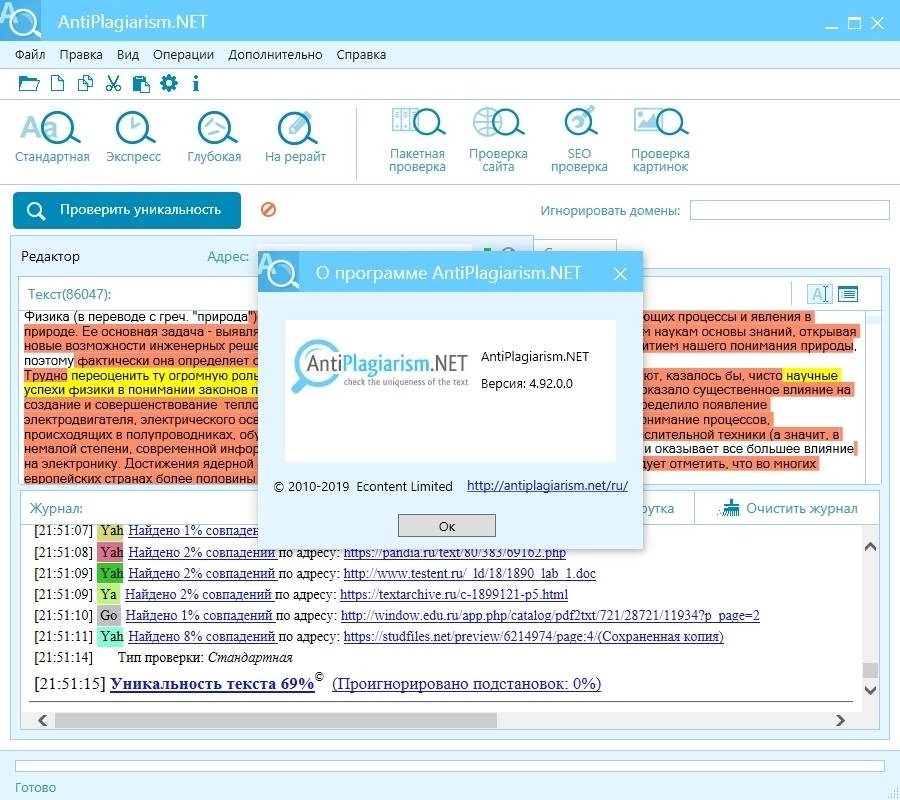Focus the Игнорировать домены input field

pos(789,210)
